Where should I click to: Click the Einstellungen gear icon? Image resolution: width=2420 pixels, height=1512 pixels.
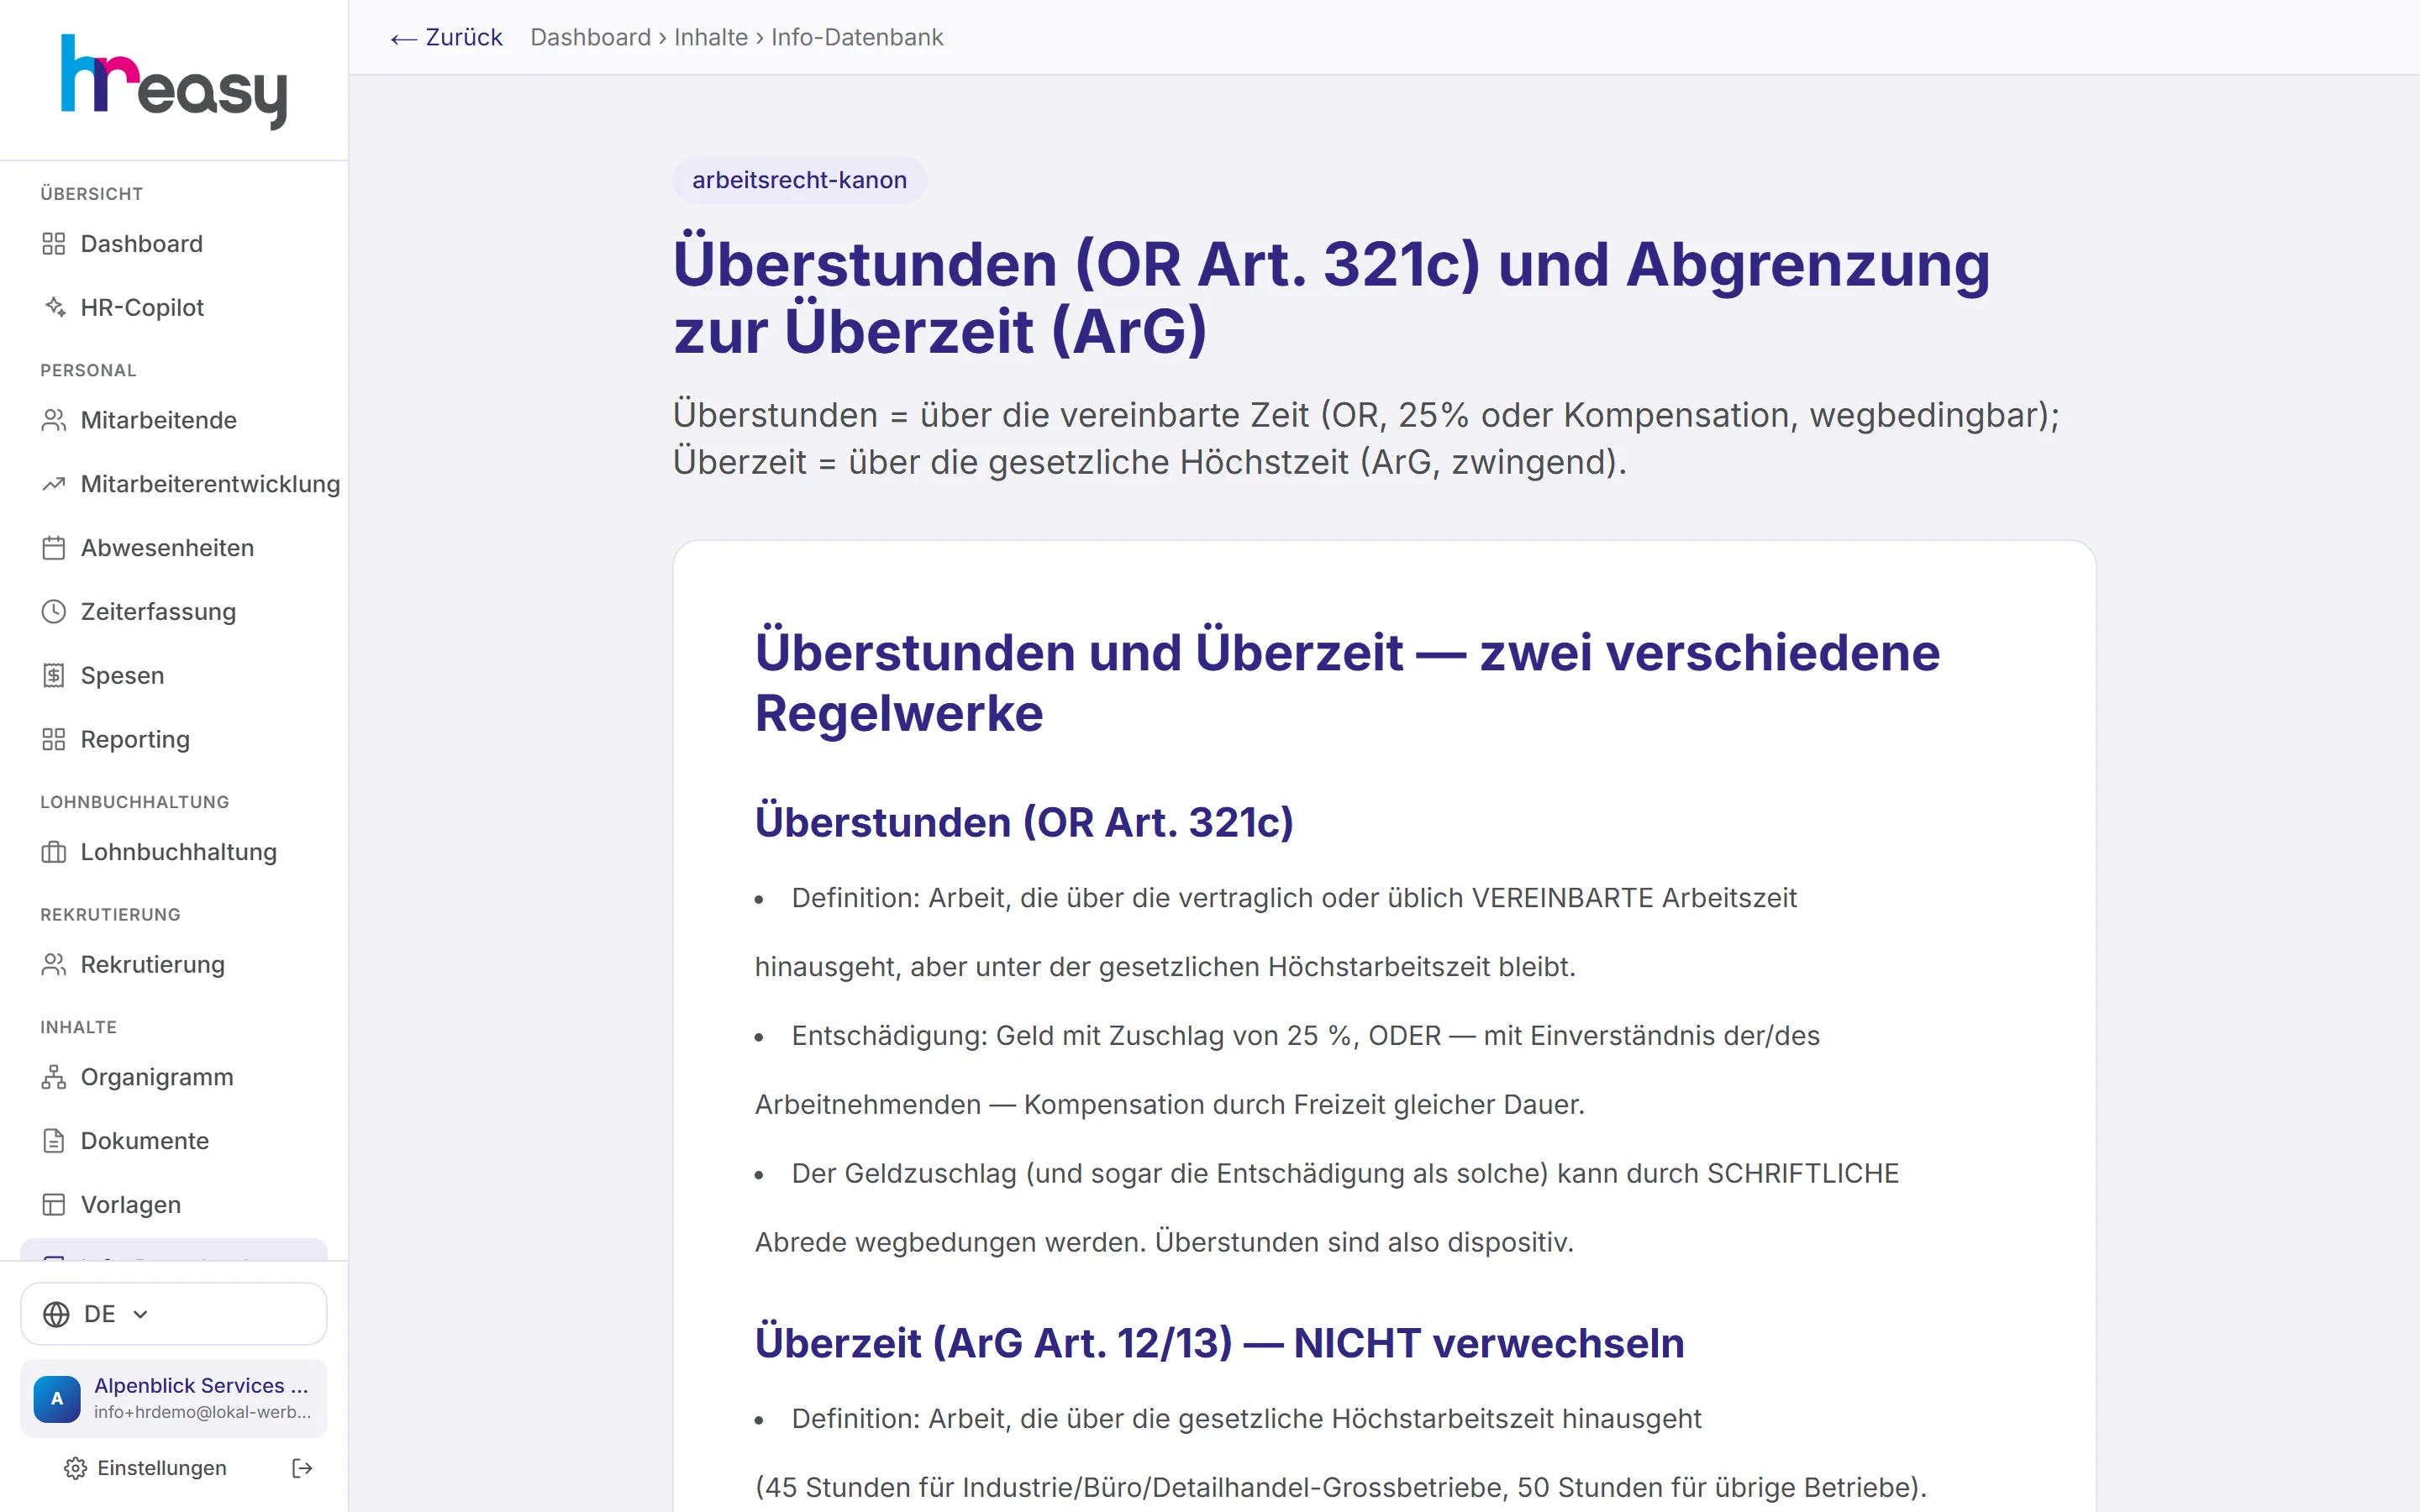76,1468
